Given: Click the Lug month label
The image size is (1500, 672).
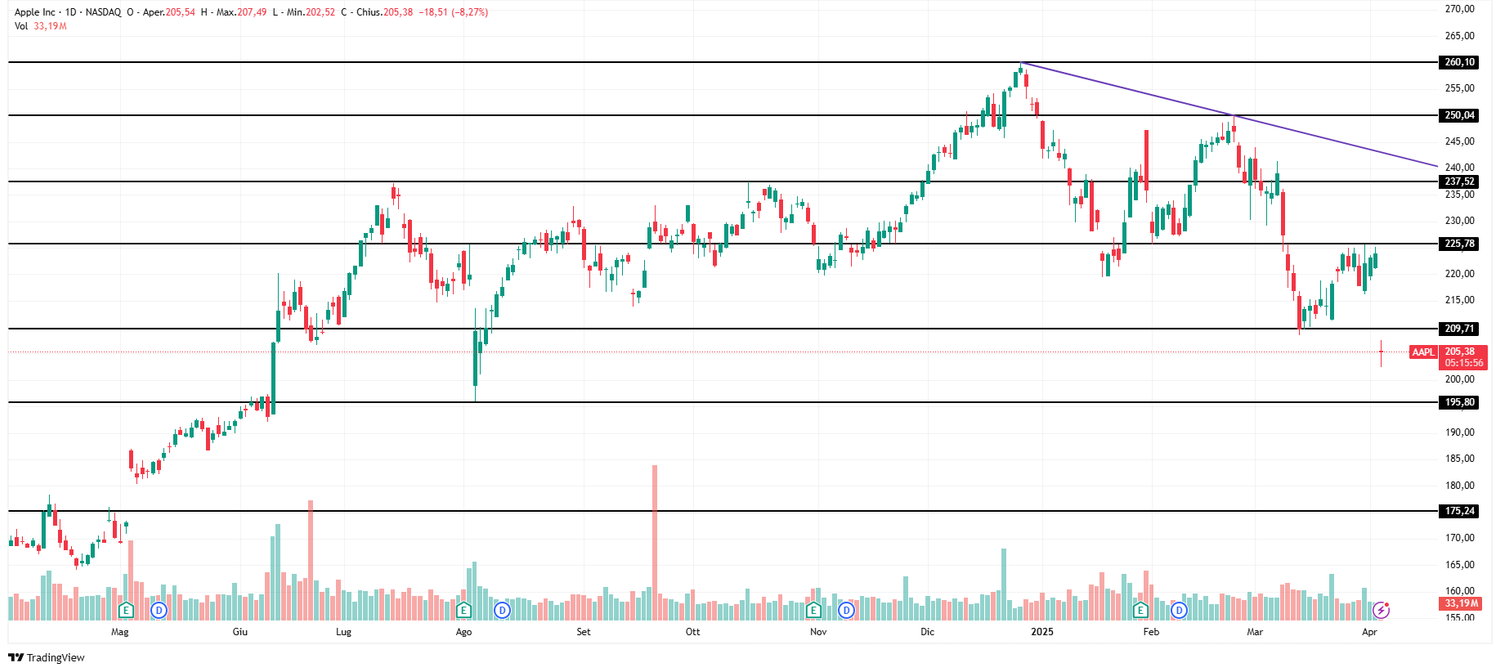Looking at the screenshot, I should (x=343, y=633).
